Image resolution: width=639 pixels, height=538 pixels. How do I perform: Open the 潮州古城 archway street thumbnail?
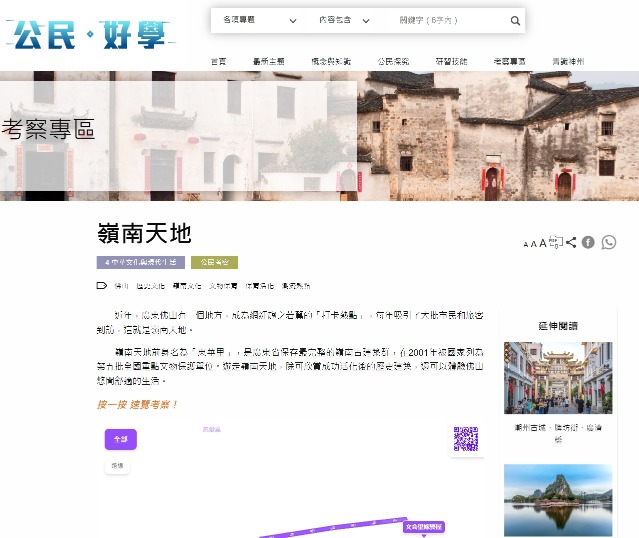[558, 378]
